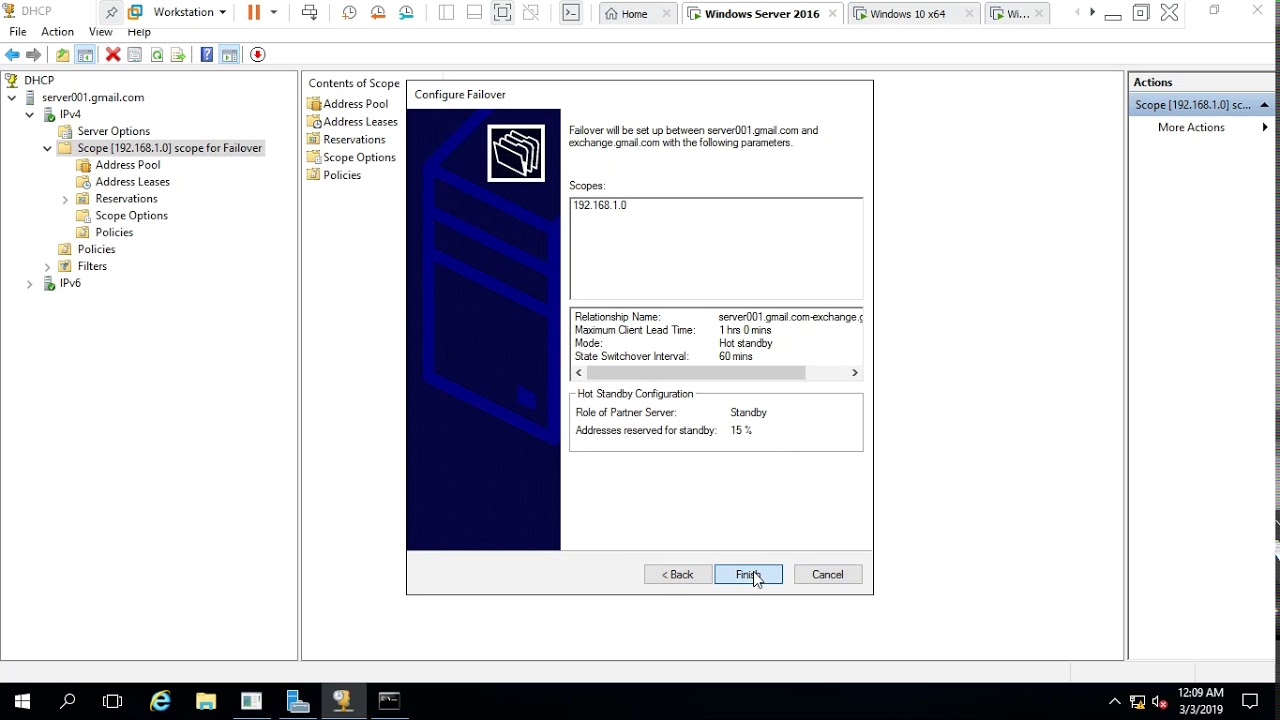1280x720 pixels.
Task: Click More Actions in Actions pane
Action: 1191,127
